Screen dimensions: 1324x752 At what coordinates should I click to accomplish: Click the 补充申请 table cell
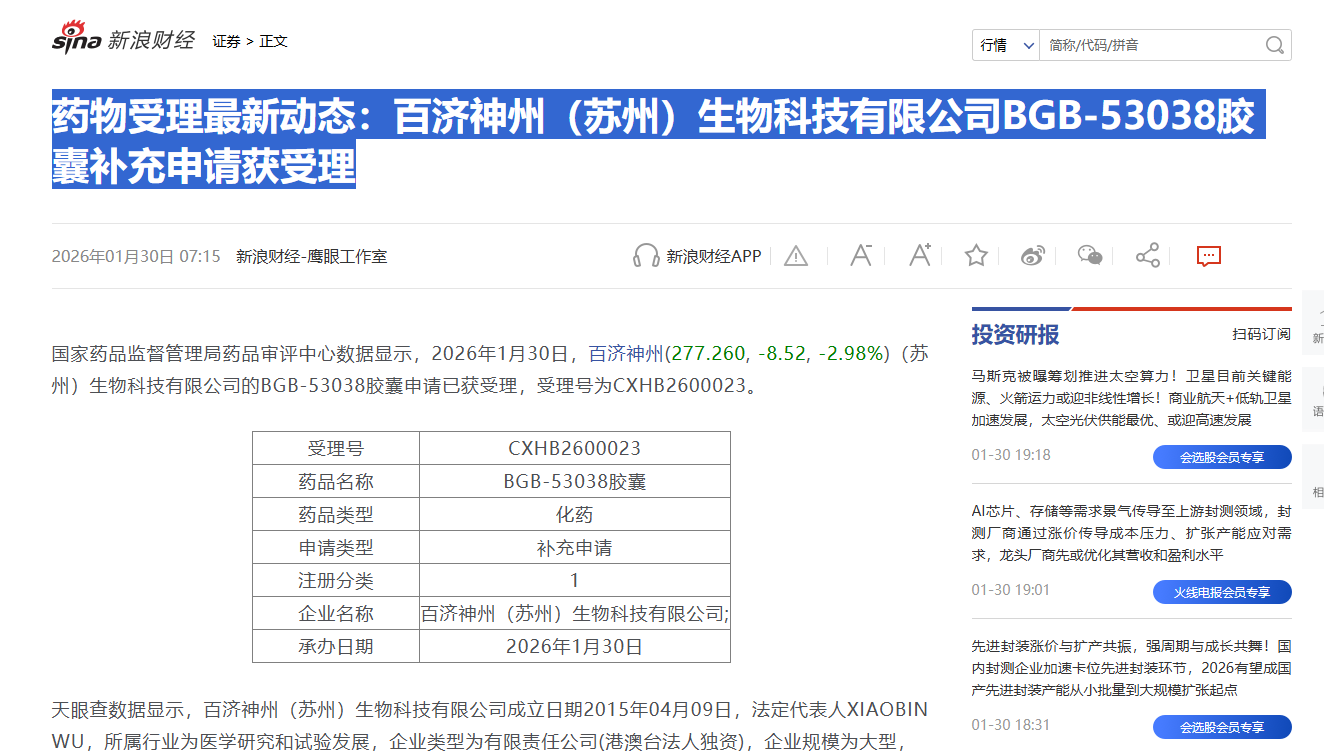pos(575,547)
